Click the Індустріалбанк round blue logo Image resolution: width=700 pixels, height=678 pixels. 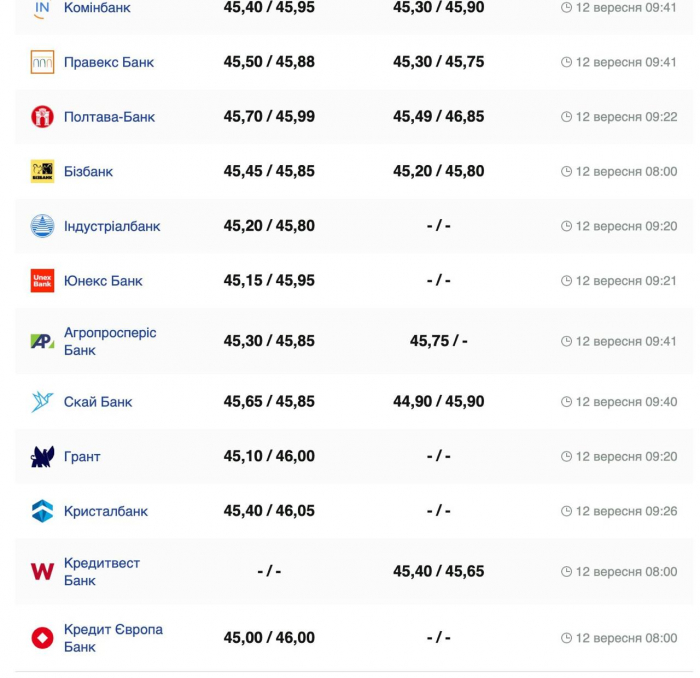coord(42,226)
